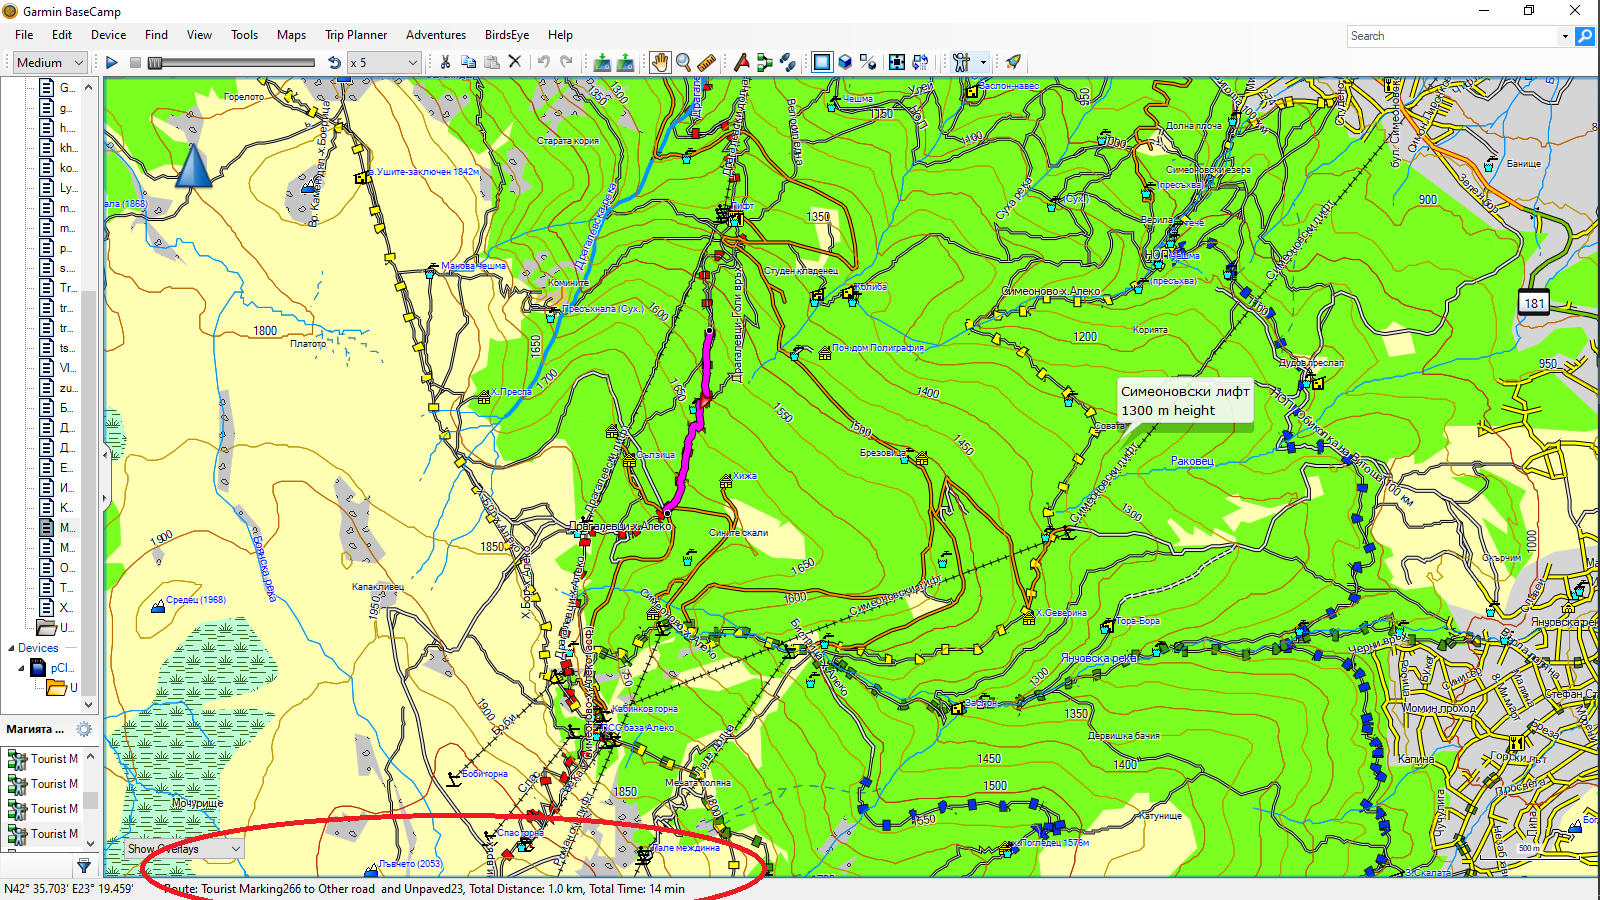Viewport: 1600px width, 900px height.
Task: Reset playback with the rewind arrow
Action: (334, 62)
